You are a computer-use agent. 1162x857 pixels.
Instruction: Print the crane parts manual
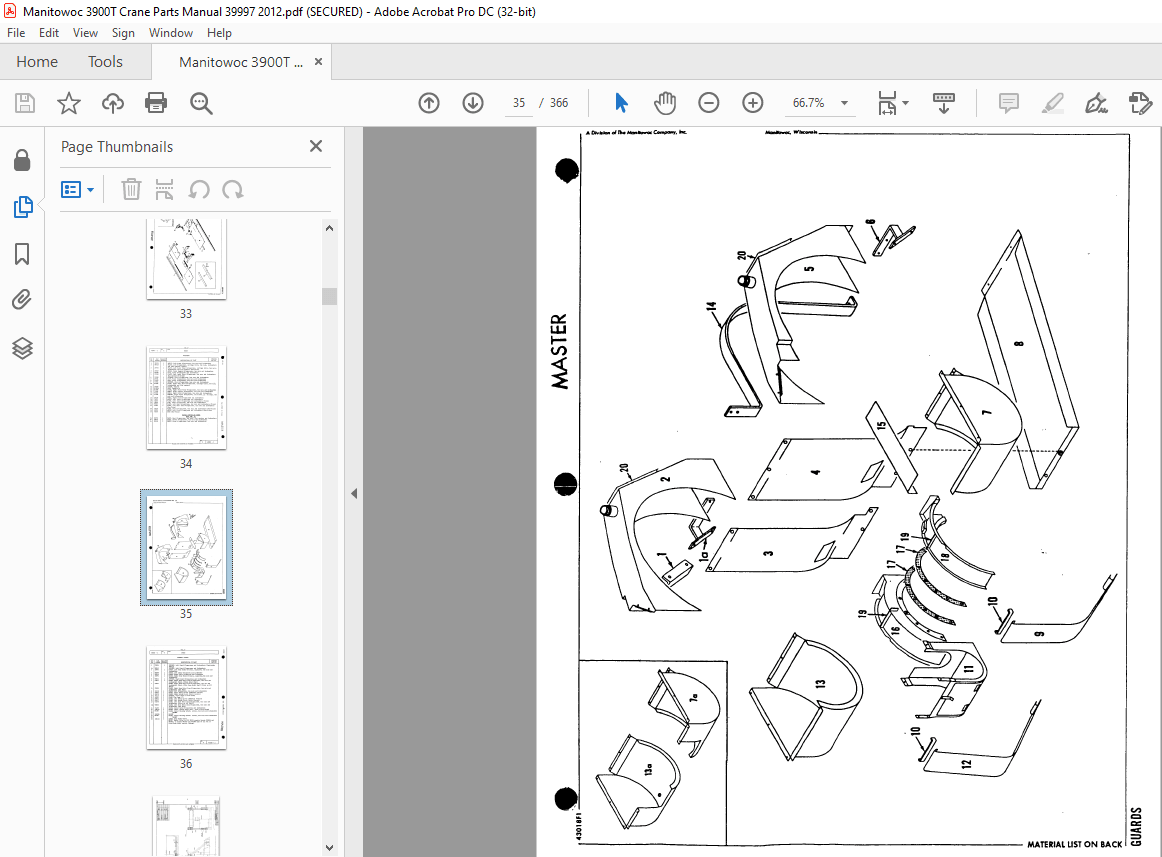[x=156, y=102]
